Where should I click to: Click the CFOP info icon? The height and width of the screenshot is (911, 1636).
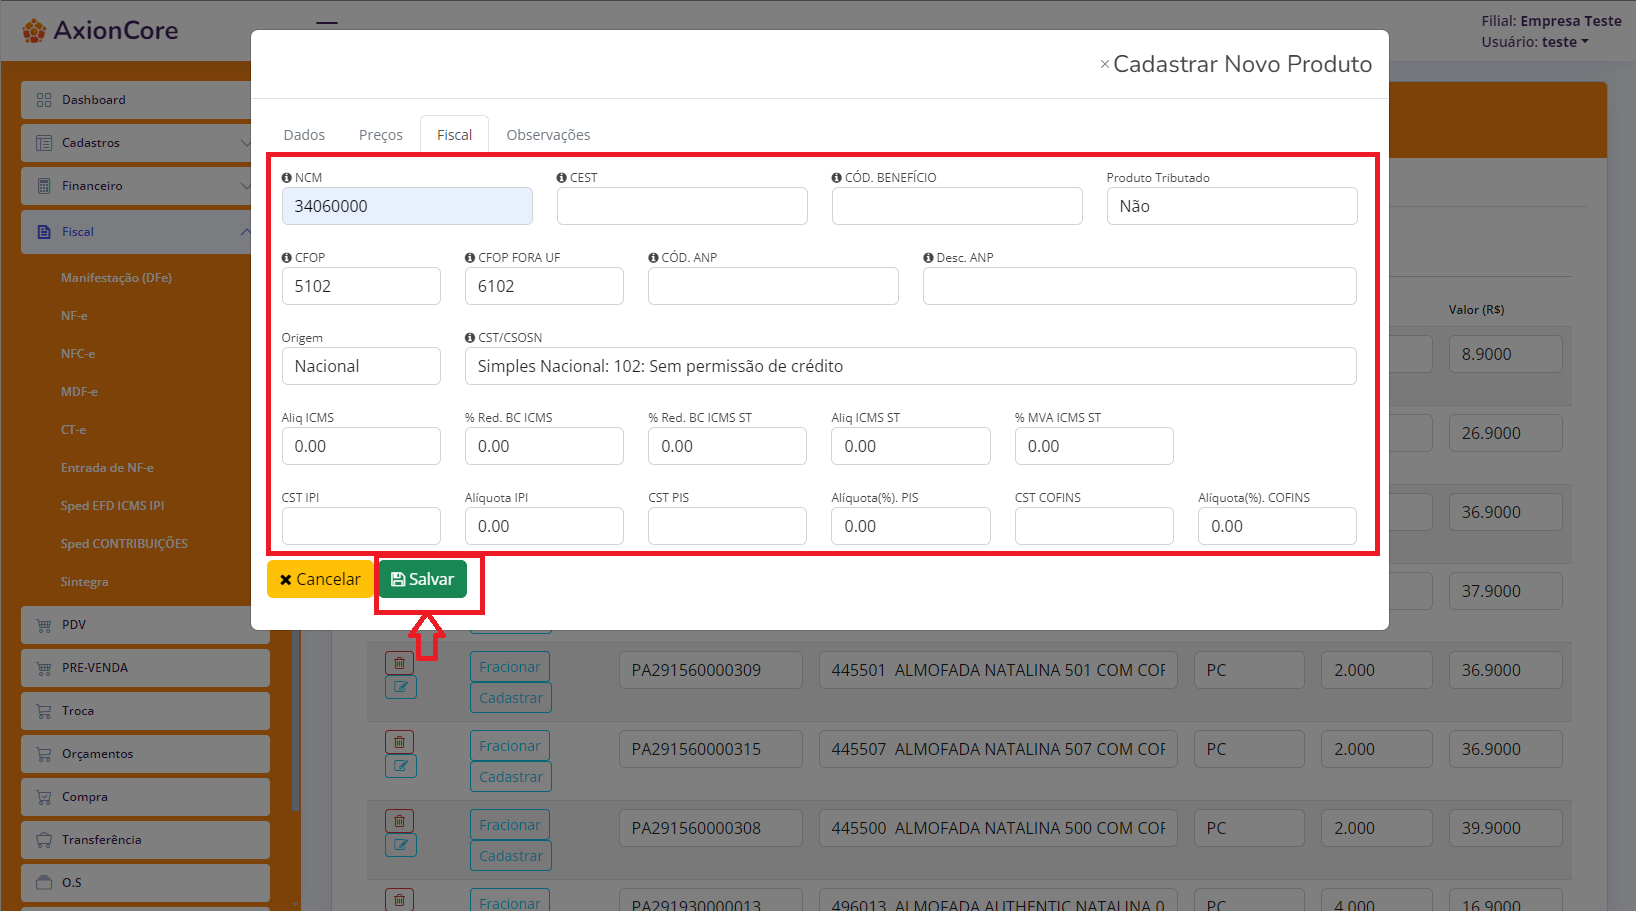point(287,258)
